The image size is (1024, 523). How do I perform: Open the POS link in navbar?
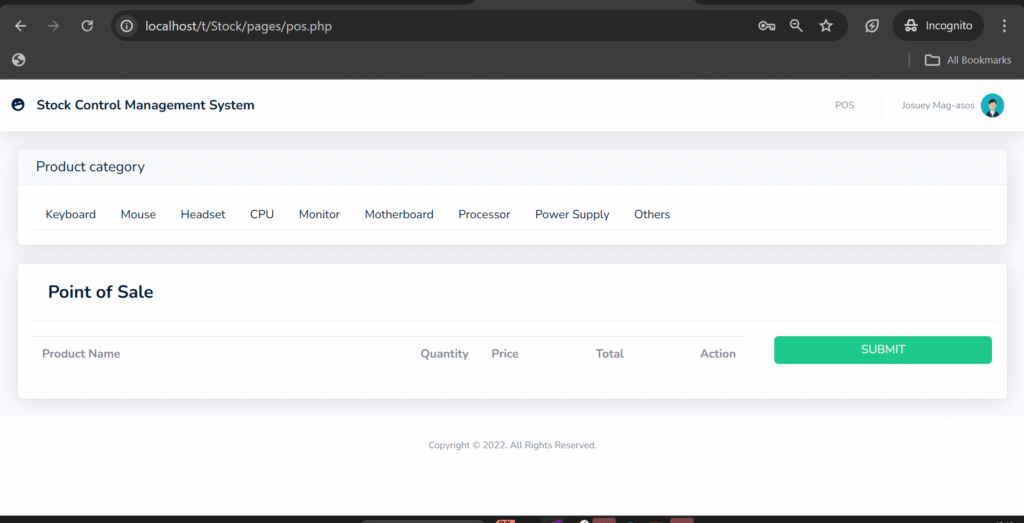pos(844,105)
